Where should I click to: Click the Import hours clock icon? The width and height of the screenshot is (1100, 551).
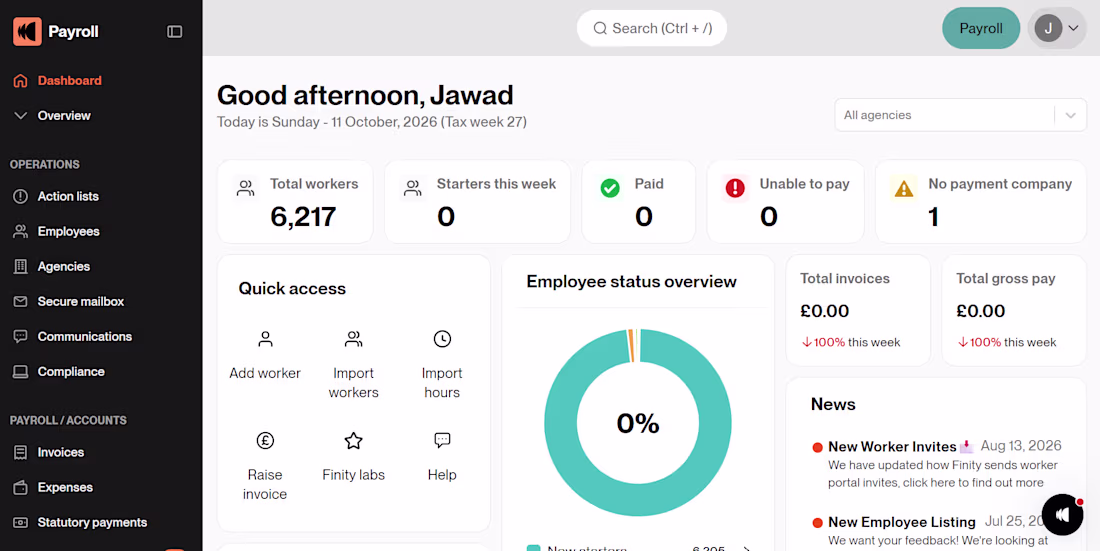[x=442, y=340]
